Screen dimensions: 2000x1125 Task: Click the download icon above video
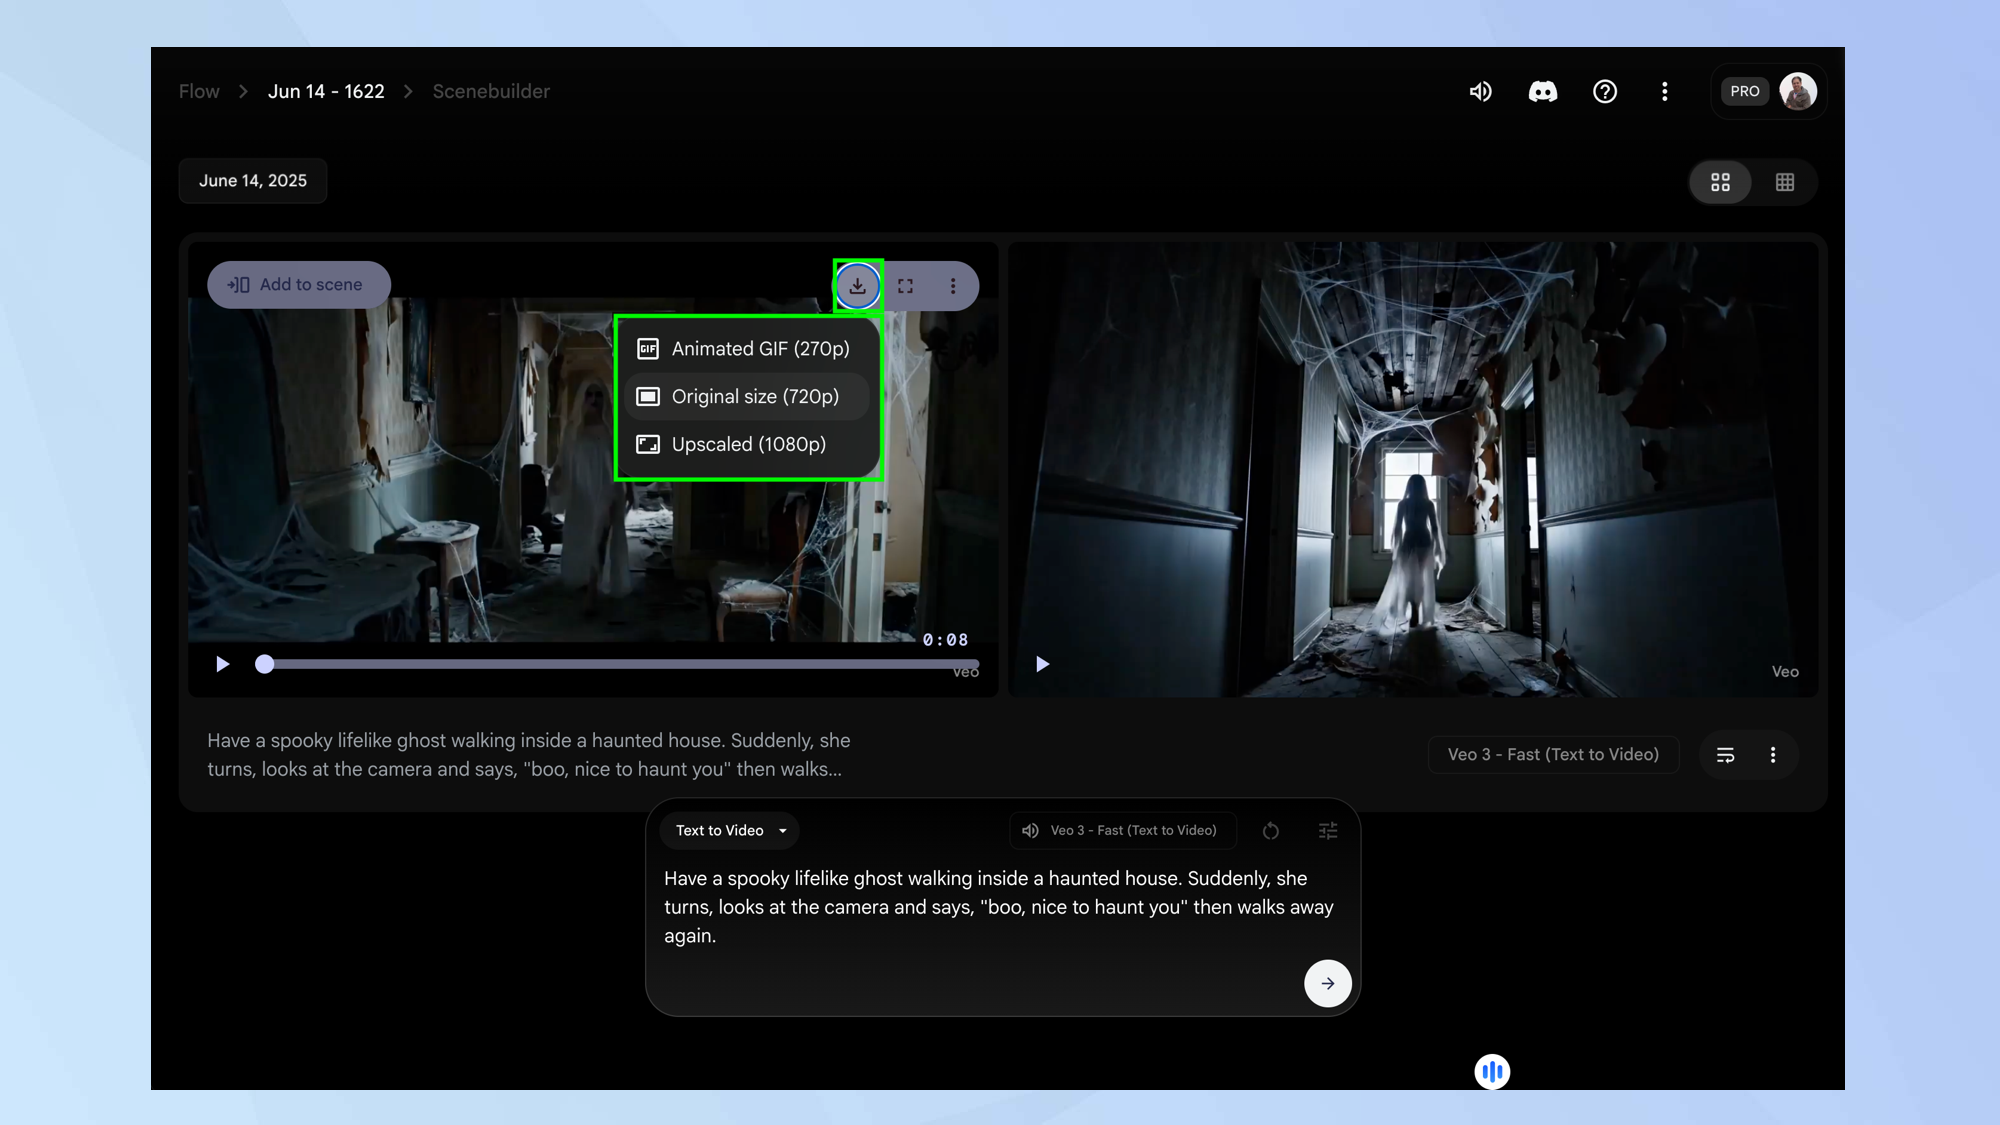tap(857, 286)
